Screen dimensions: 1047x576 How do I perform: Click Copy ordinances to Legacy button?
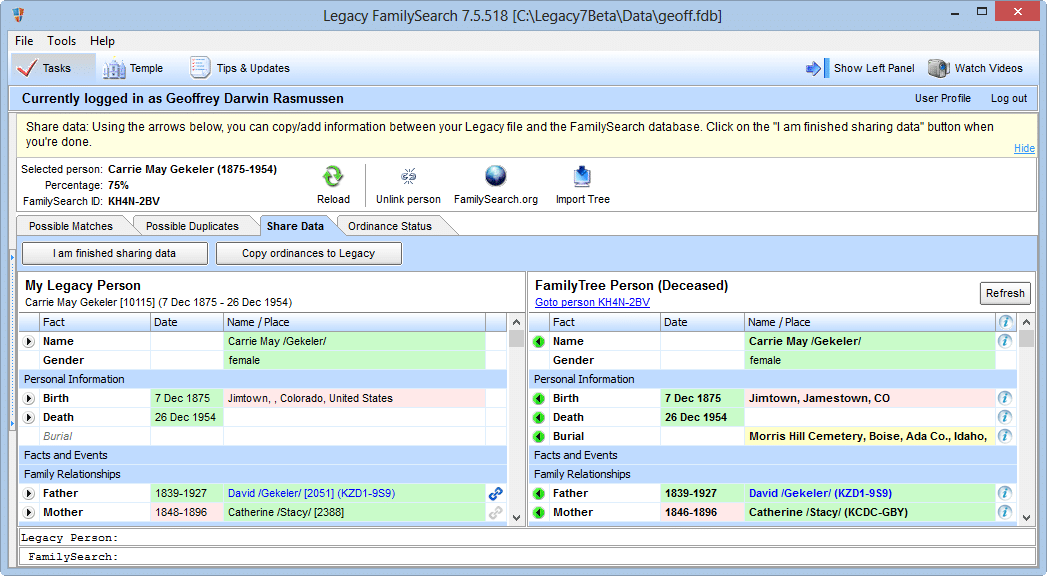pos(308,254)
